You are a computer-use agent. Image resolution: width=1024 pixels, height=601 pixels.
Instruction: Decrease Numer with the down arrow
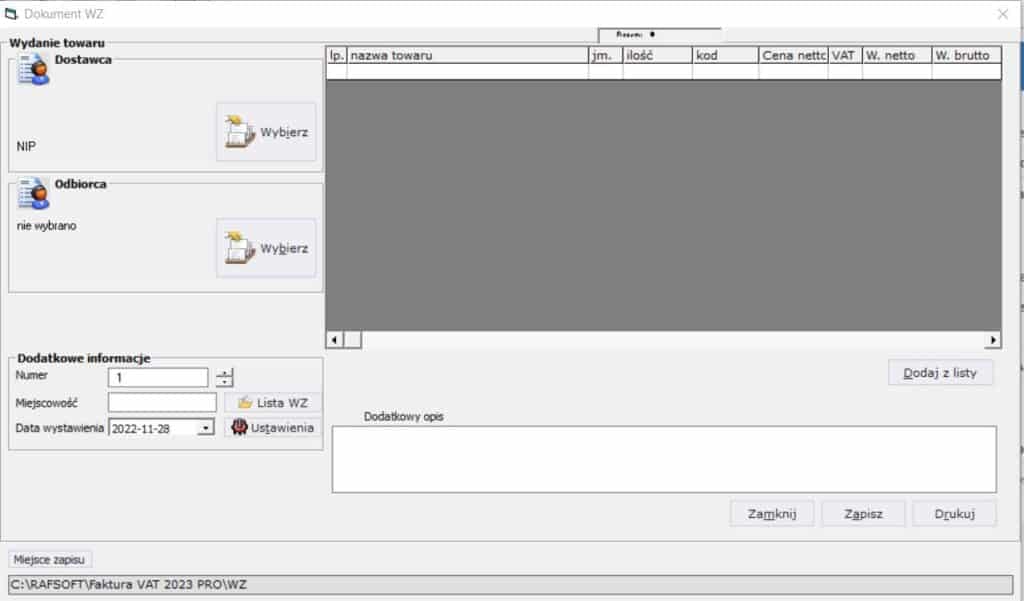(x=225, y=382)
